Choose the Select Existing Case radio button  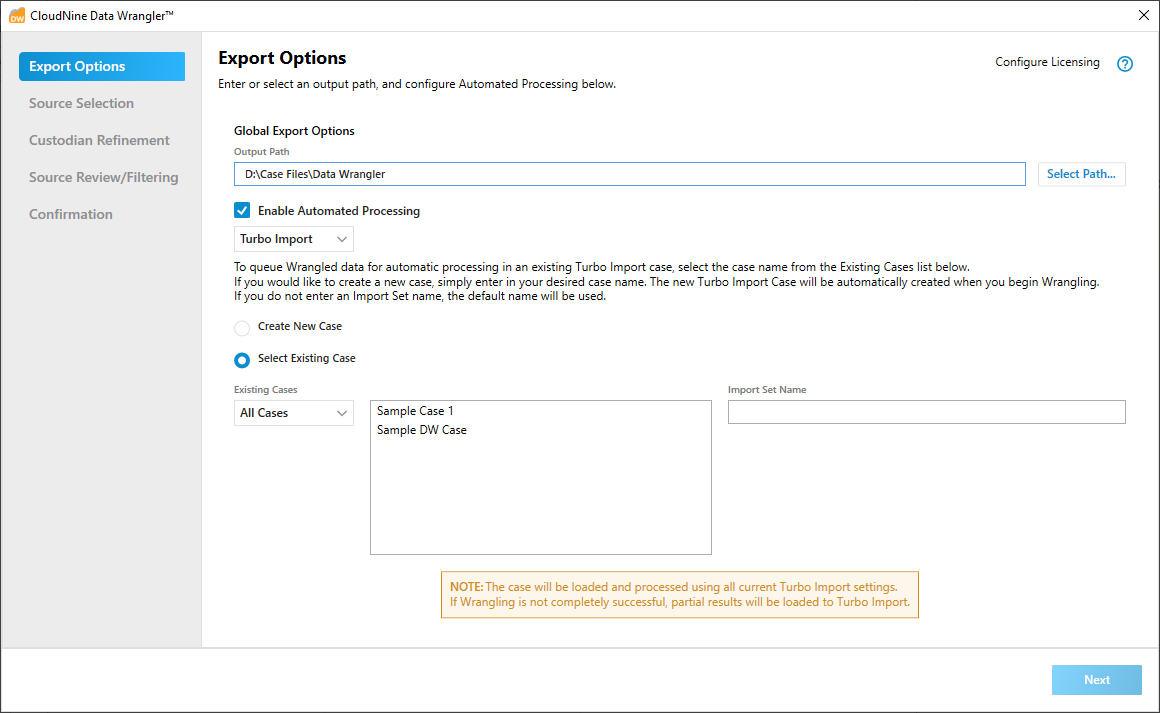[242, 360]
